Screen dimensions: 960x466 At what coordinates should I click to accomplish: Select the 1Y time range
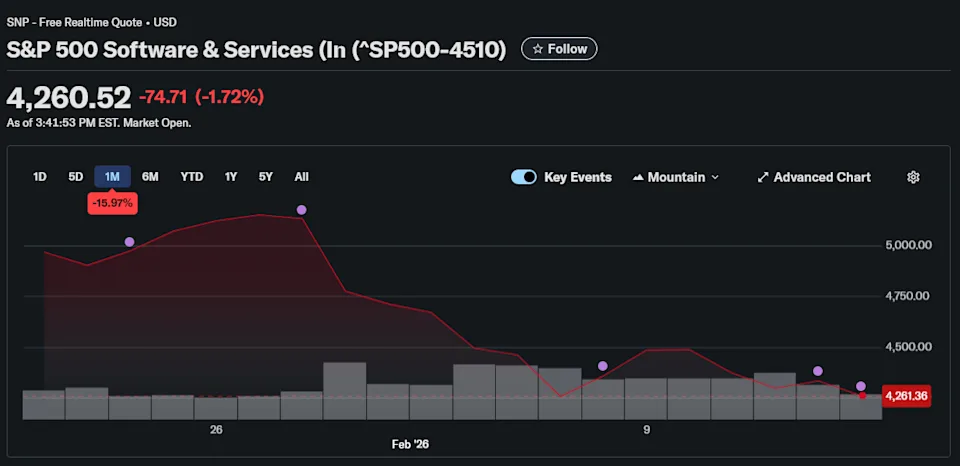click(x=231, y=177)
